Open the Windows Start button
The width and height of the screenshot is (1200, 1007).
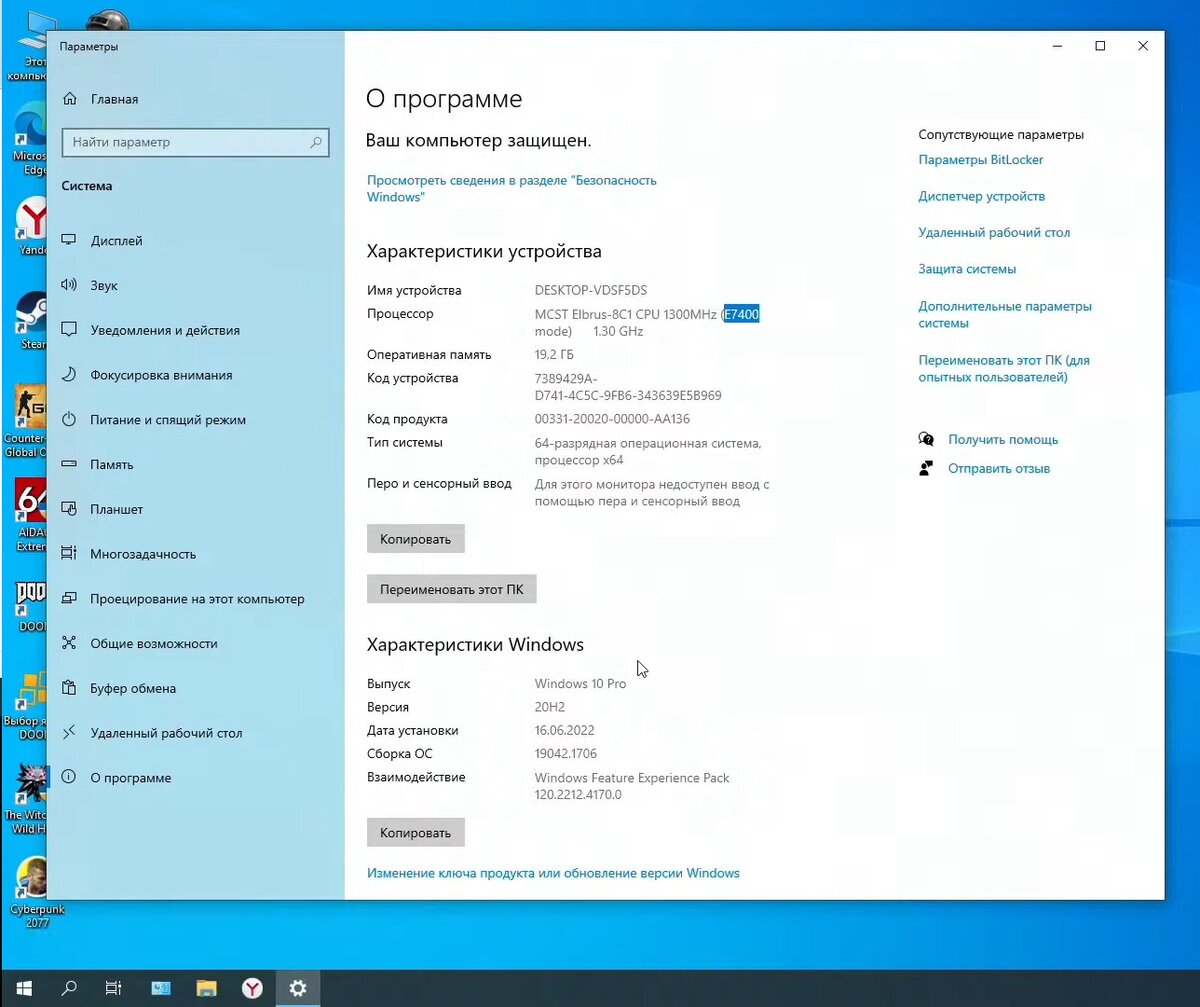click(23, 988)
